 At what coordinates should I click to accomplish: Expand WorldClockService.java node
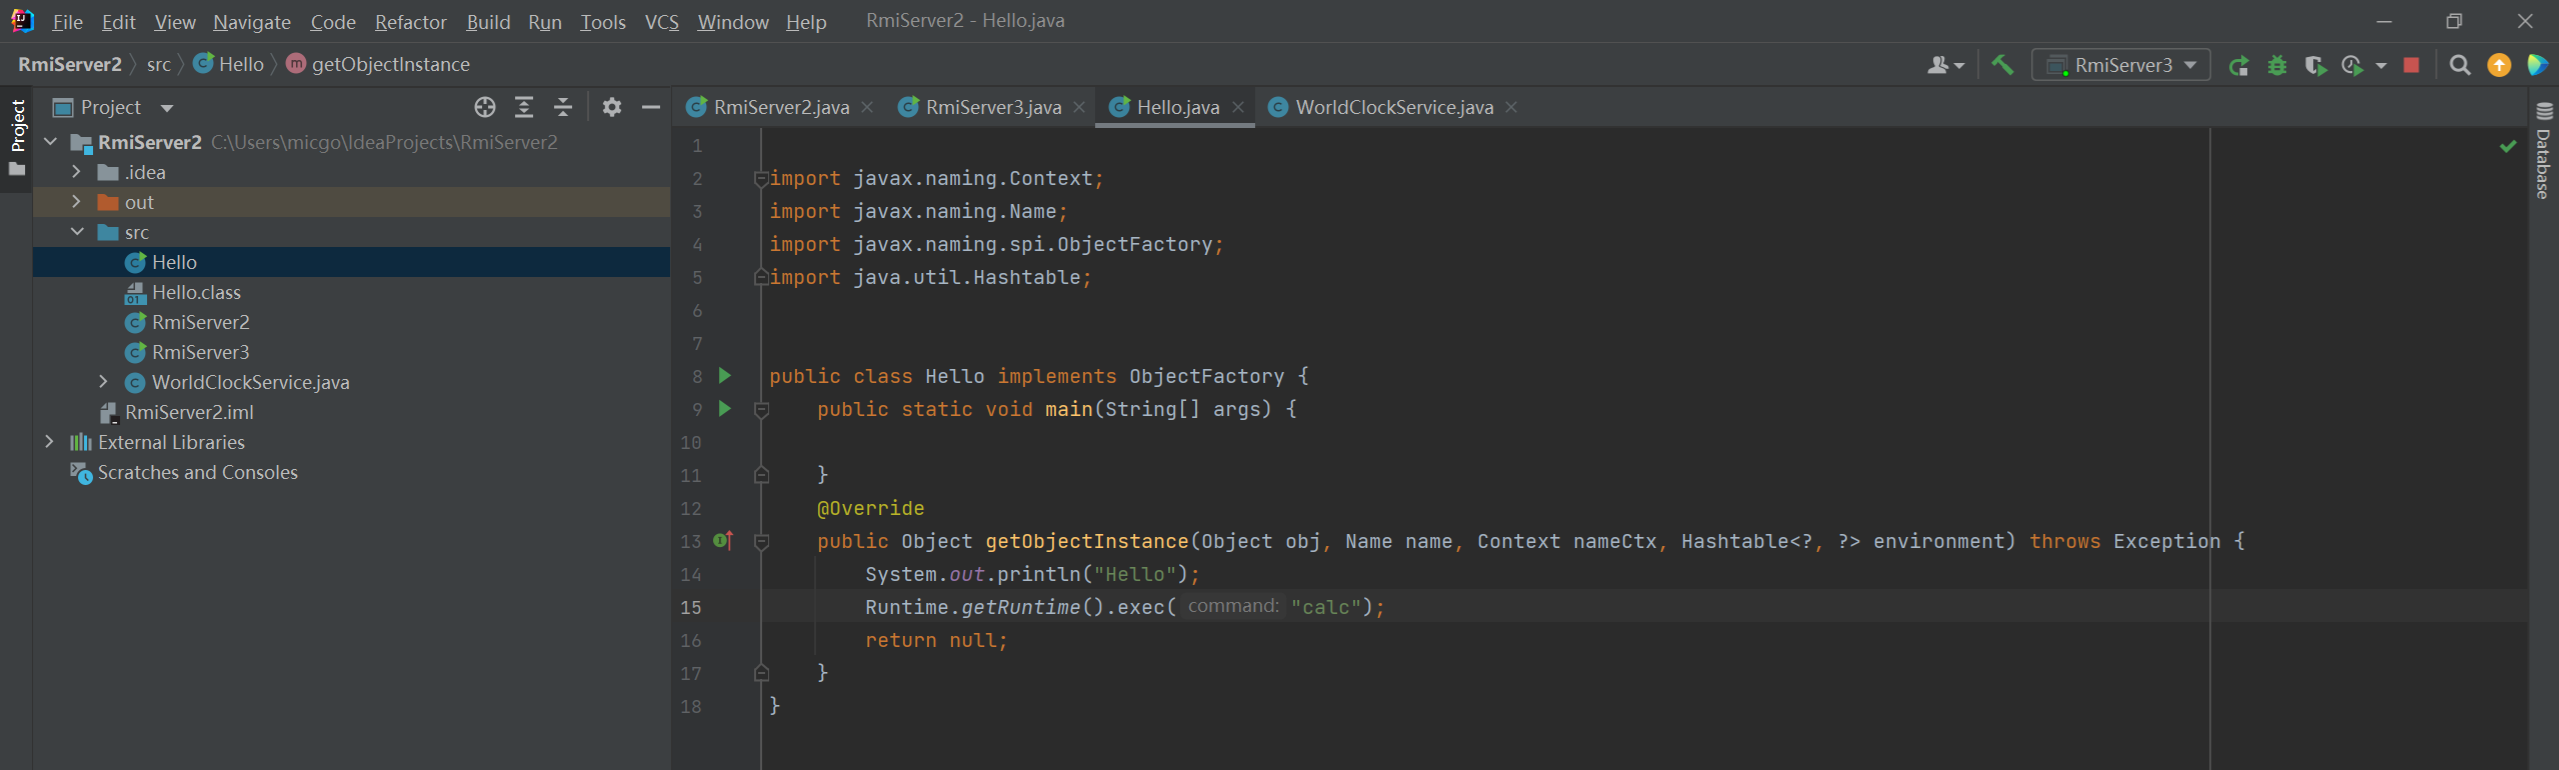point(103,382)
